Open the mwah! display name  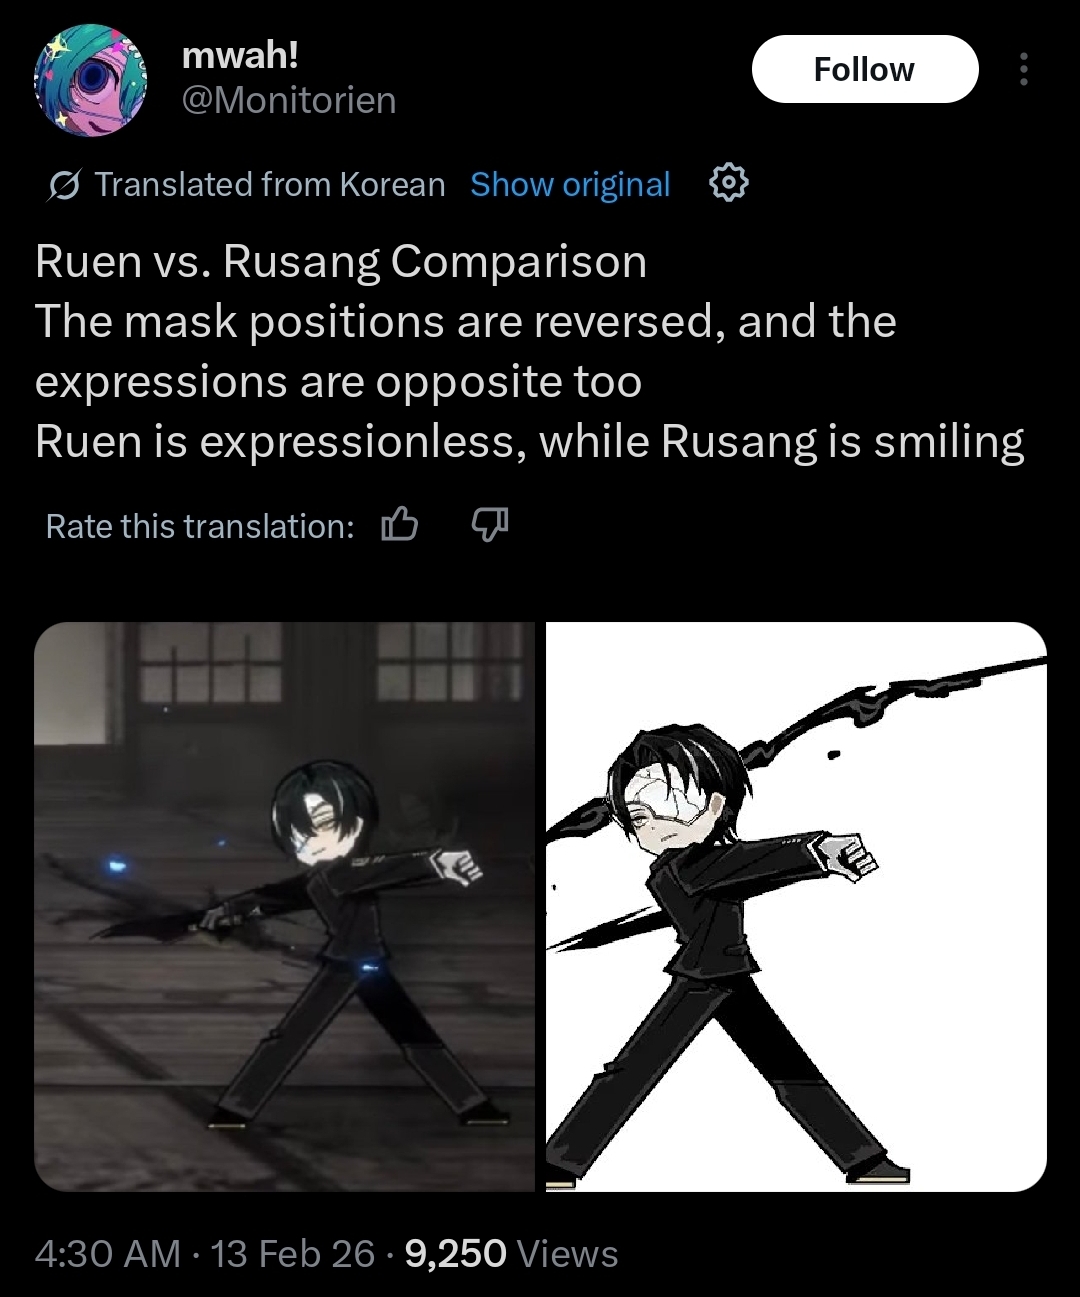tap(240, 55)
